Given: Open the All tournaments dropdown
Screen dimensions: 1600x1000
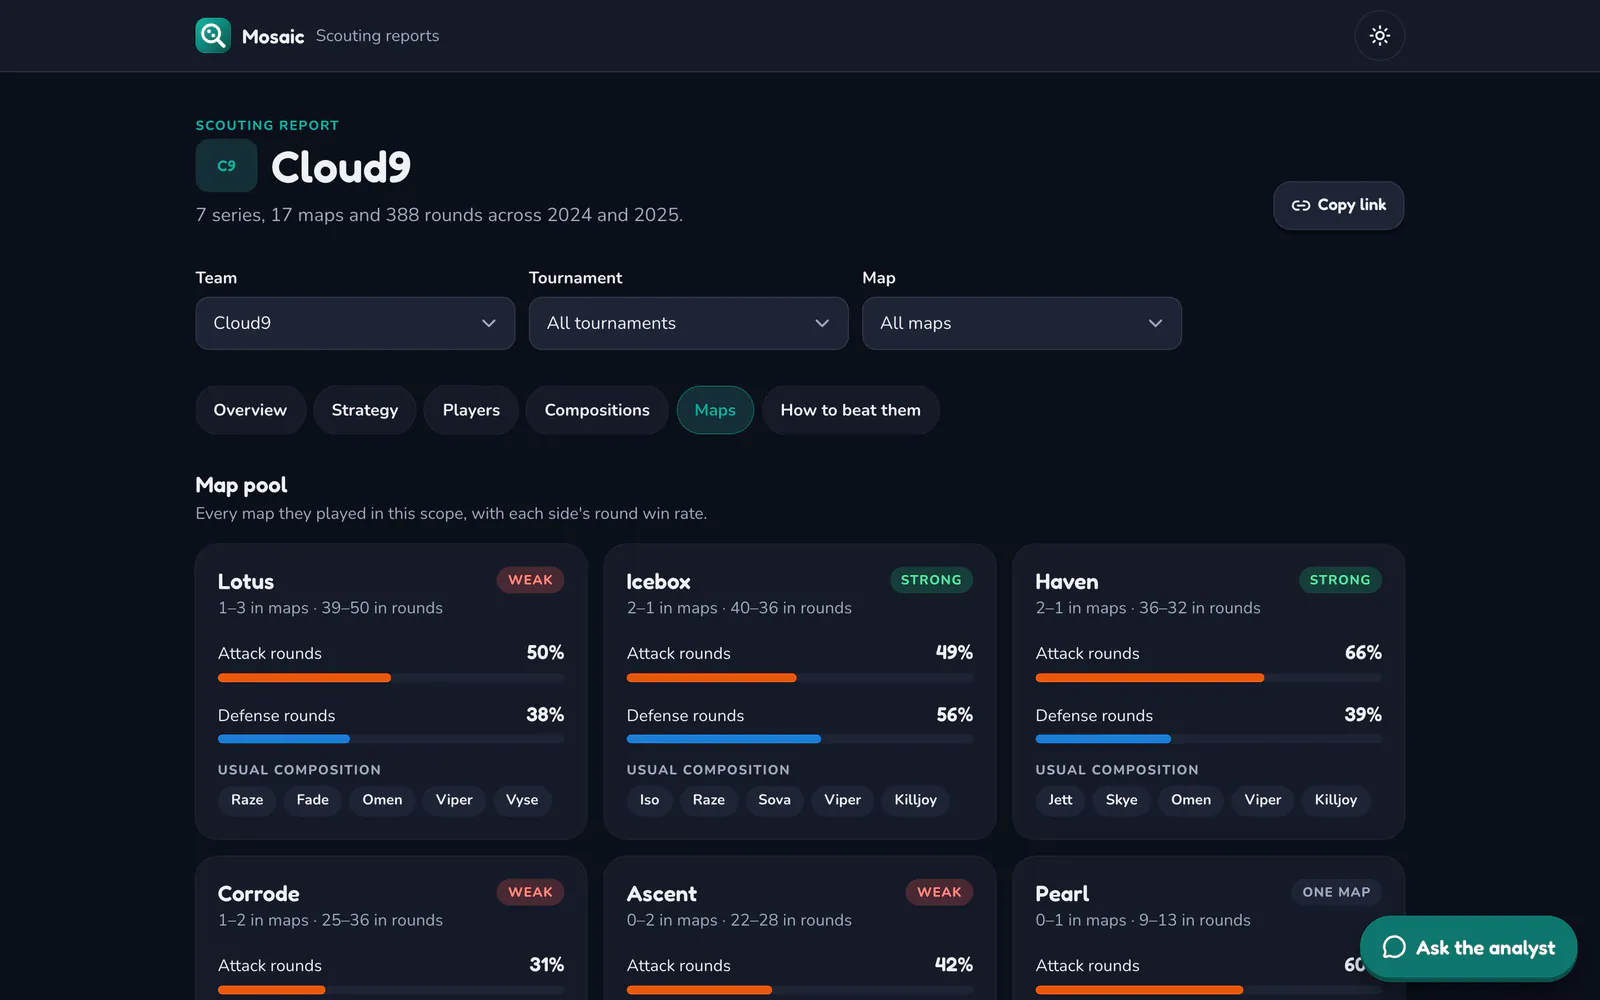Looking at the screenshot, I should 689,323.
